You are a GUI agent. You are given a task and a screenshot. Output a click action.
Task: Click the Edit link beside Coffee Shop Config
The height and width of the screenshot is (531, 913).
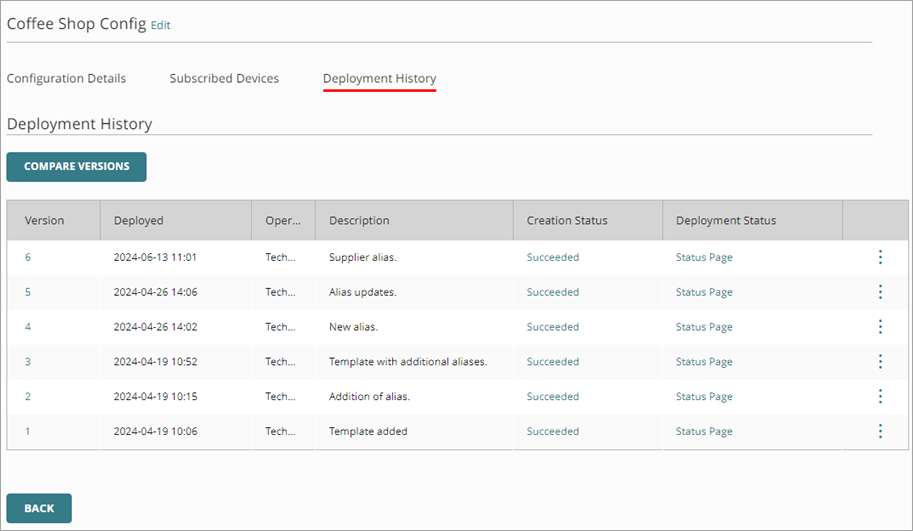[160, 26]
